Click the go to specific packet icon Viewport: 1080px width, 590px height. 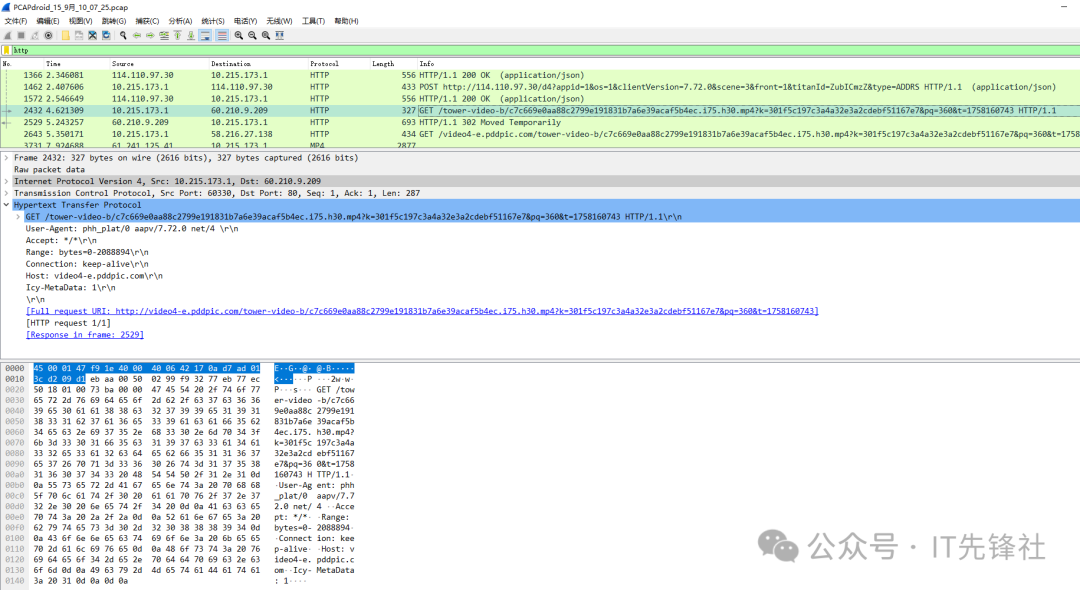click(x=164, y=35)
